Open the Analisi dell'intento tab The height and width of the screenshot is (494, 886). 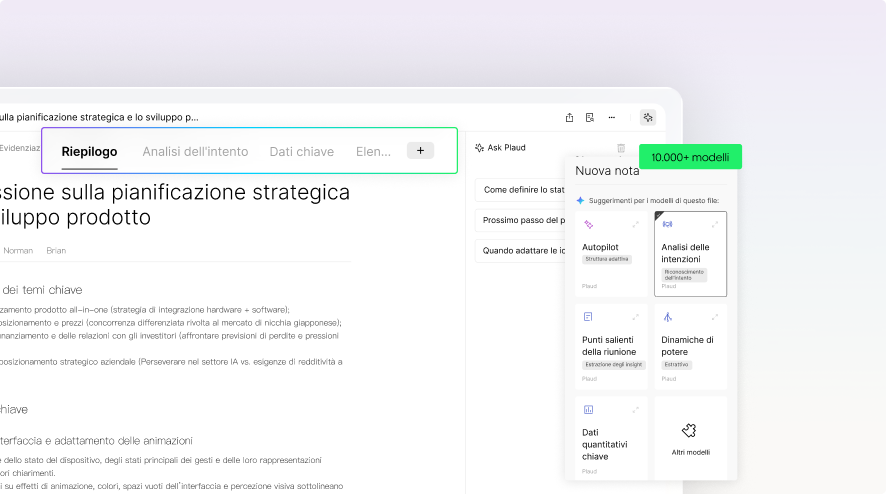point(195,152)
